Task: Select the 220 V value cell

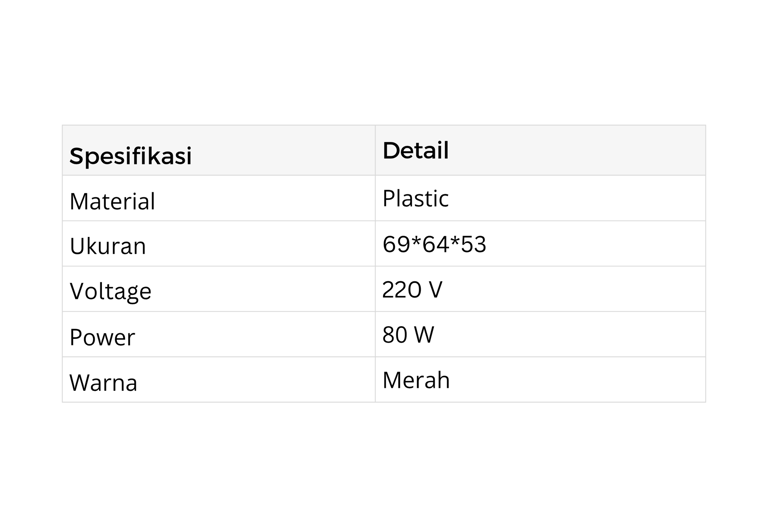Action: click(411, 290)
